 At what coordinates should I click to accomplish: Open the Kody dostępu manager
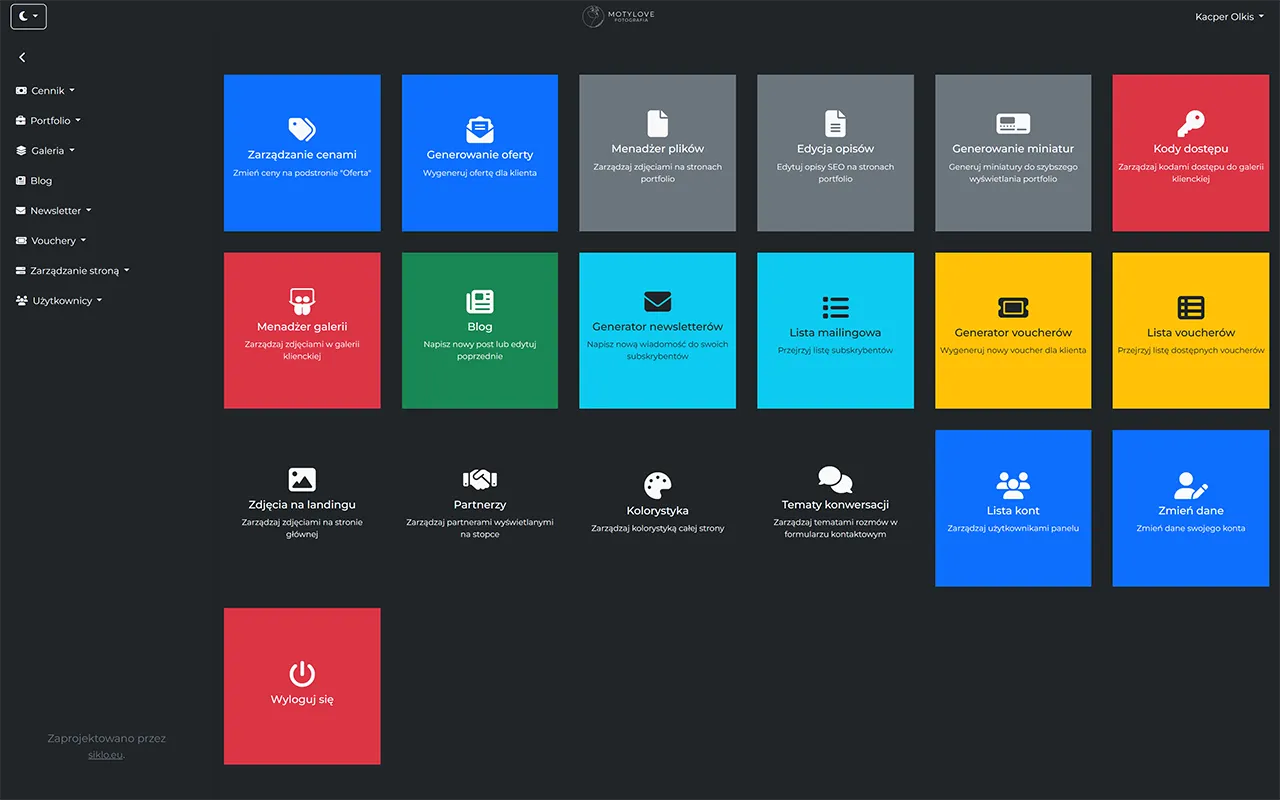click(x=1190, y=152)
